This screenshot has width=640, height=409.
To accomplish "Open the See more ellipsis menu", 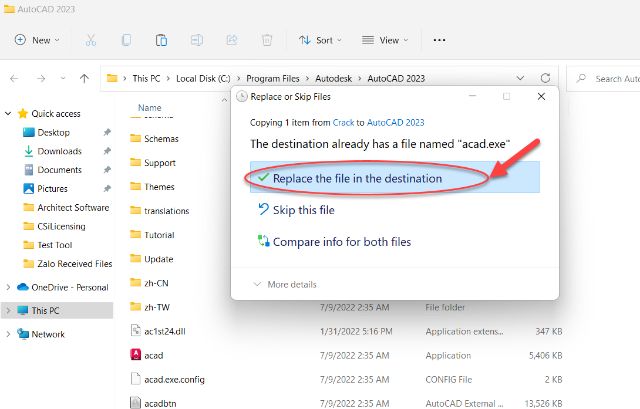I will point(439,40).
